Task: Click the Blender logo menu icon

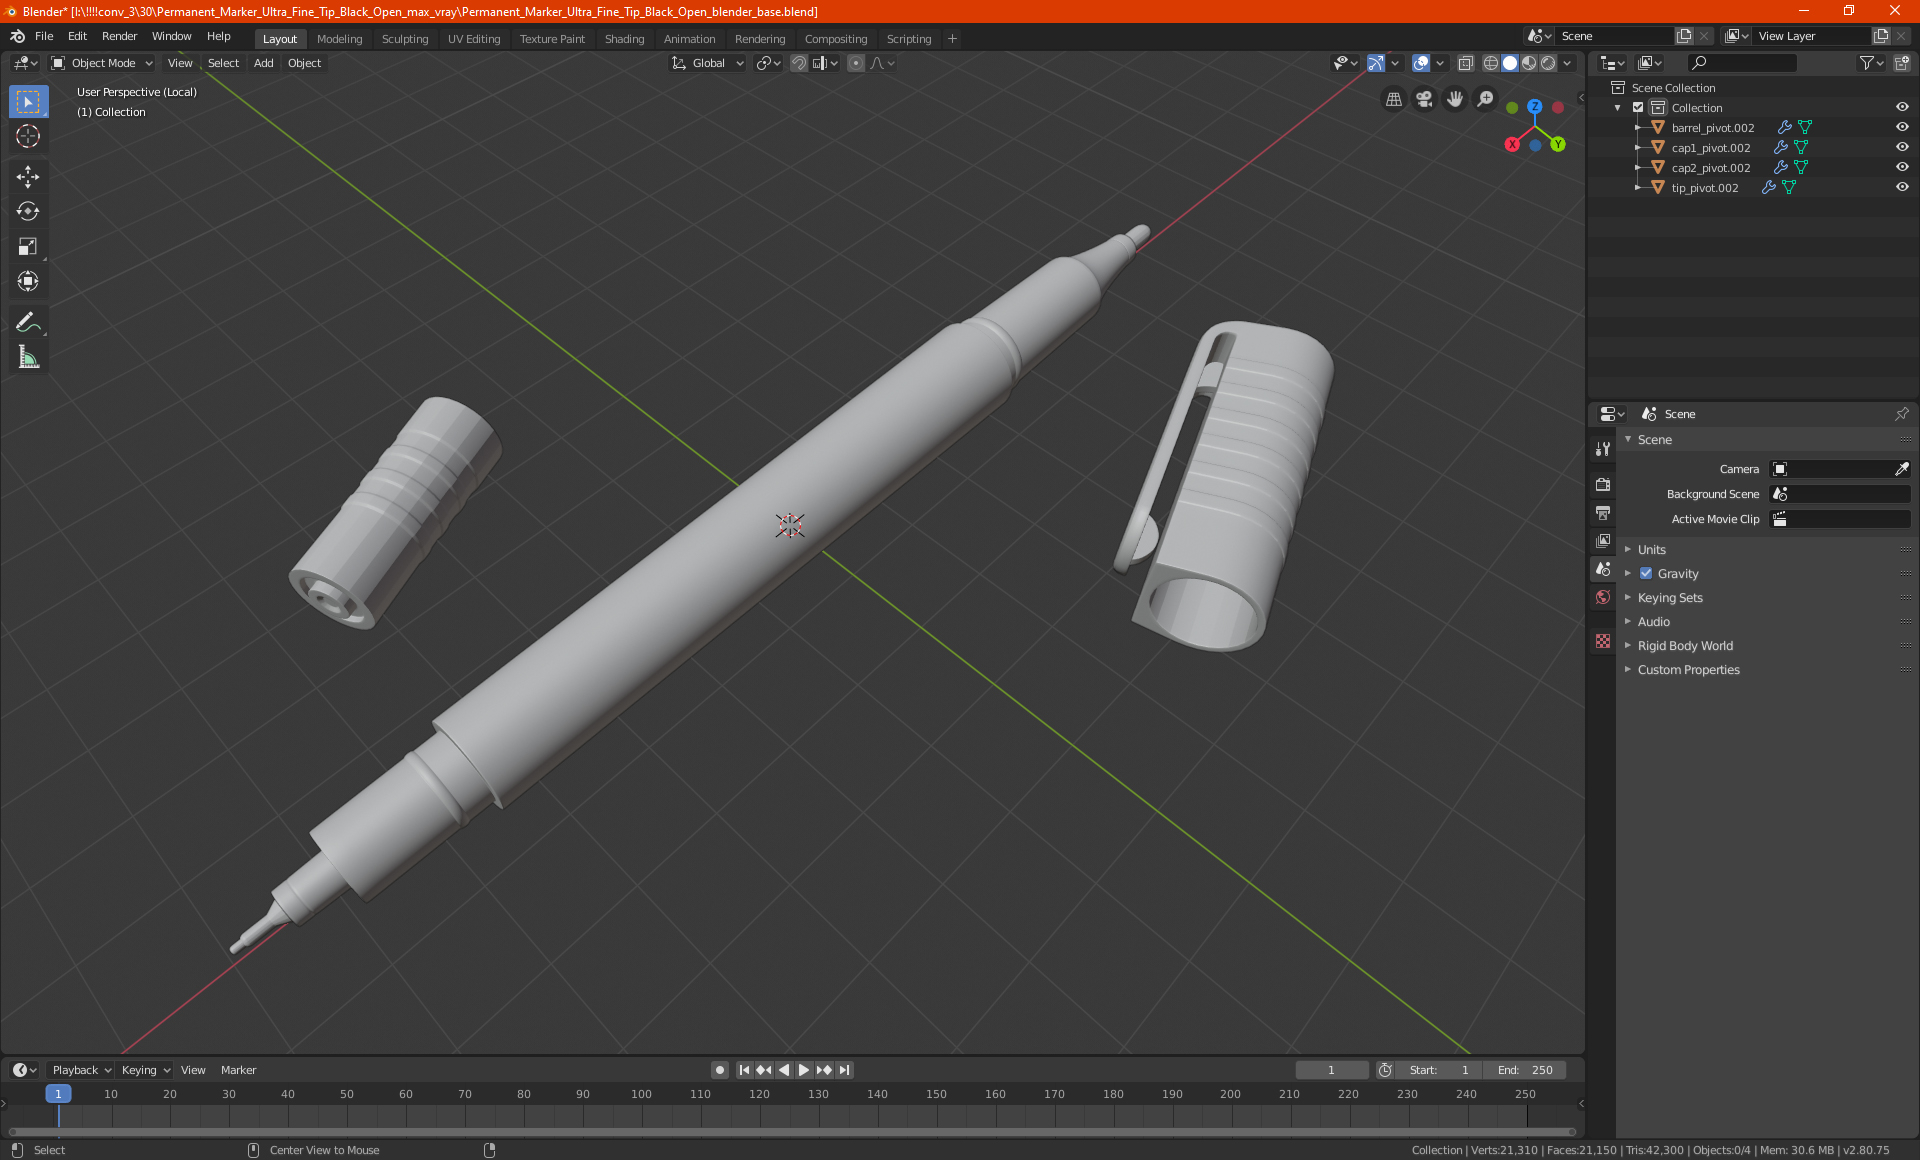Action: coord(18,36)
